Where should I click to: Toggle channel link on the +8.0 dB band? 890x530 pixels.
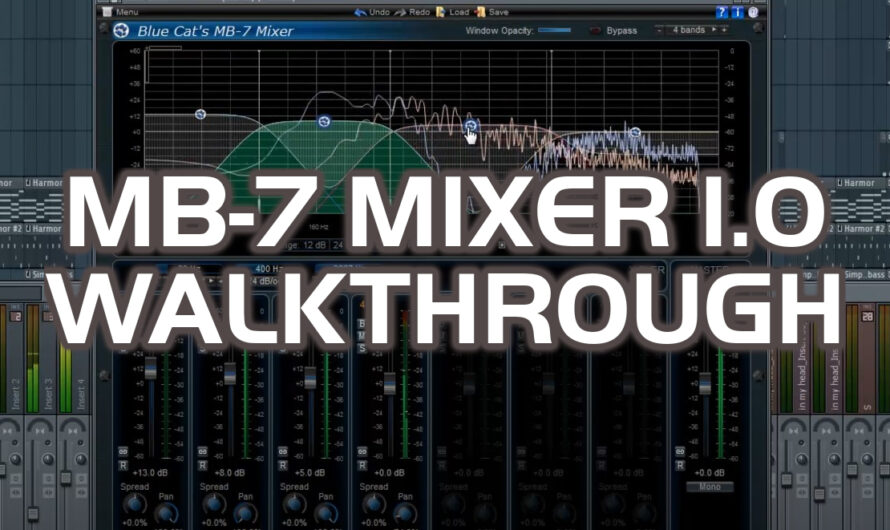click(203, 452)
